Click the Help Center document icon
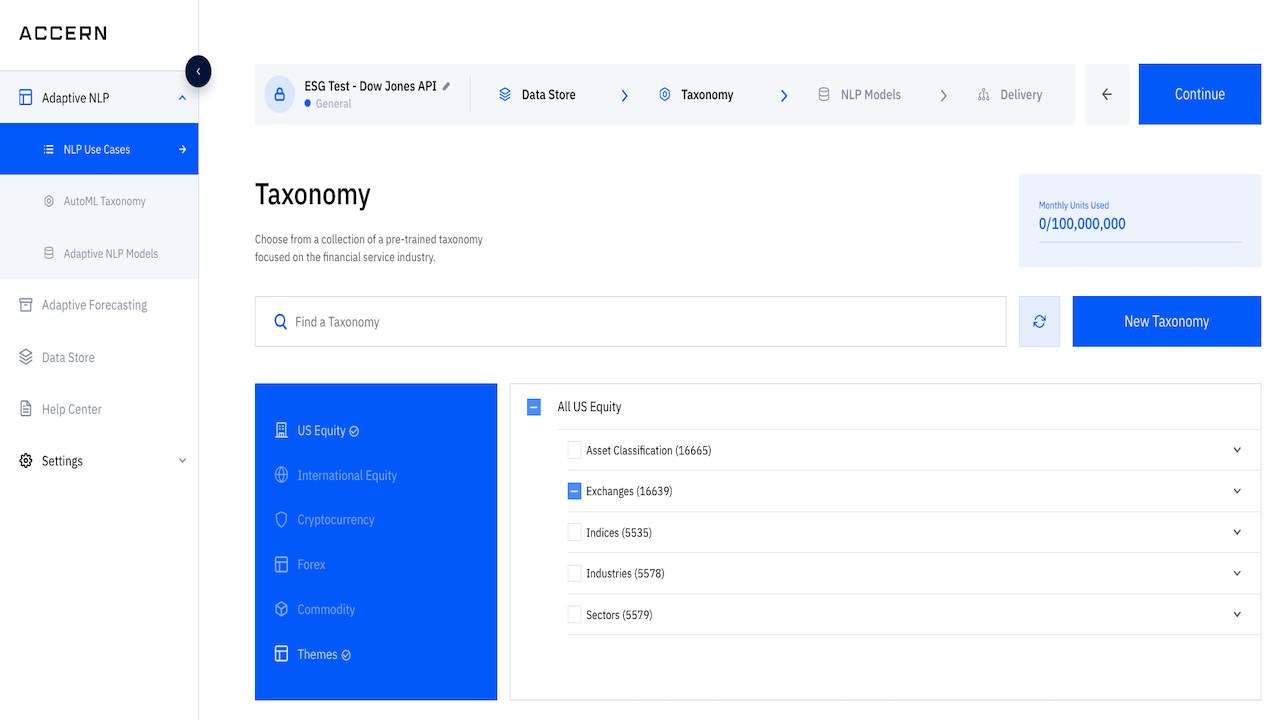1280x720 pixels. point(26,409)
